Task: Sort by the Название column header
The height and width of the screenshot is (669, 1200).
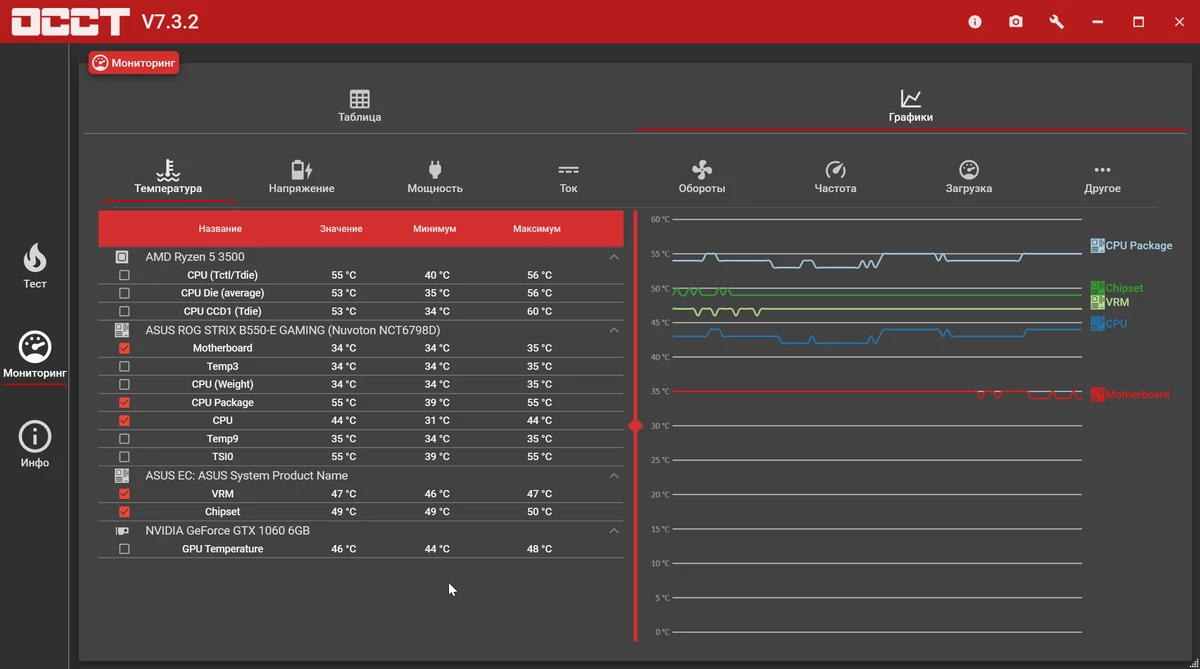Action: 220,229
